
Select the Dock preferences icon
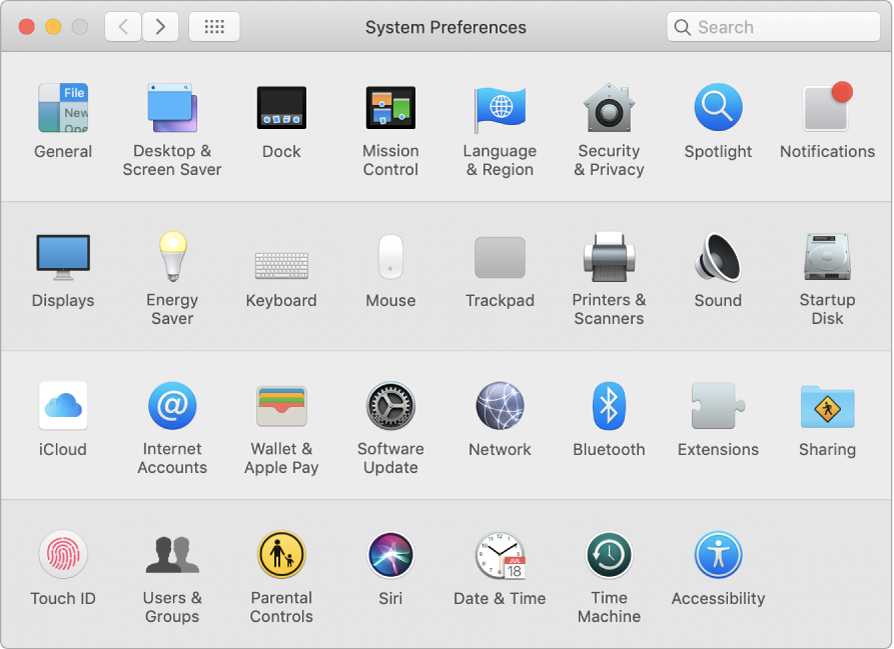point(281,106)
